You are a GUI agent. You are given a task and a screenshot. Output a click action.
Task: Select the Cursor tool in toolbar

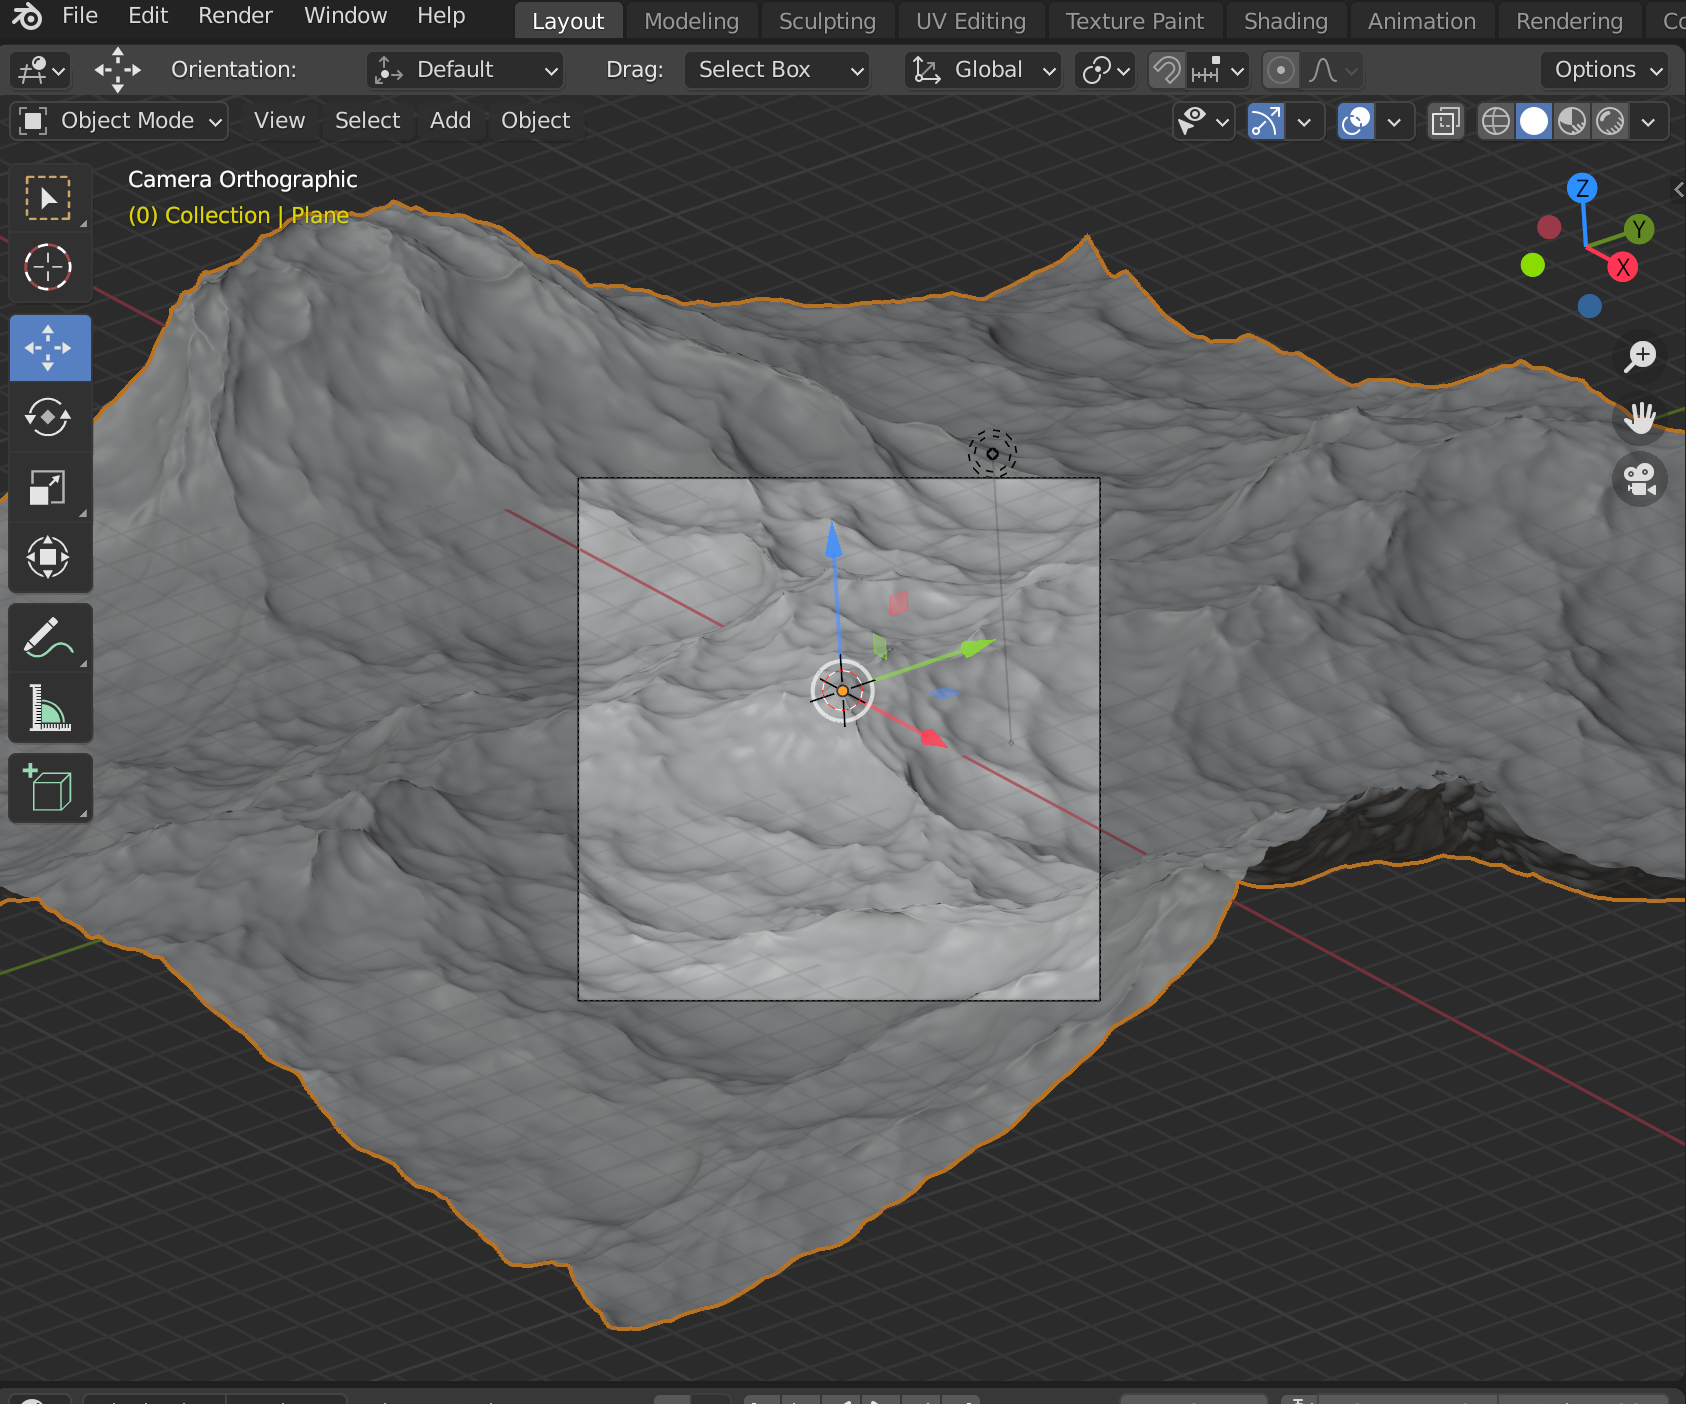tap(48, 268)
